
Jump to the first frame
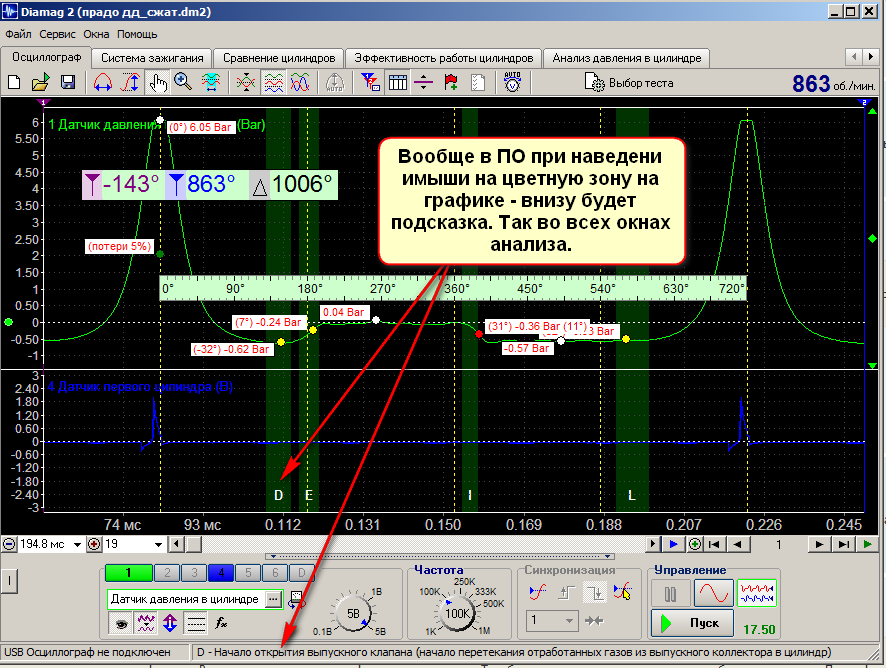click(714, 544)
